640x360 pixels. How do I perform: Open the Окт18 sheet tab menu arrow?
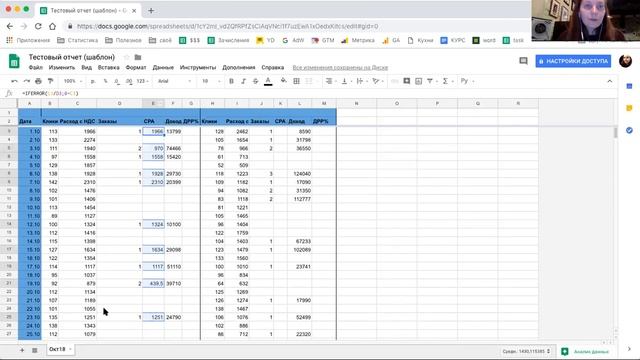pos(70,349)
